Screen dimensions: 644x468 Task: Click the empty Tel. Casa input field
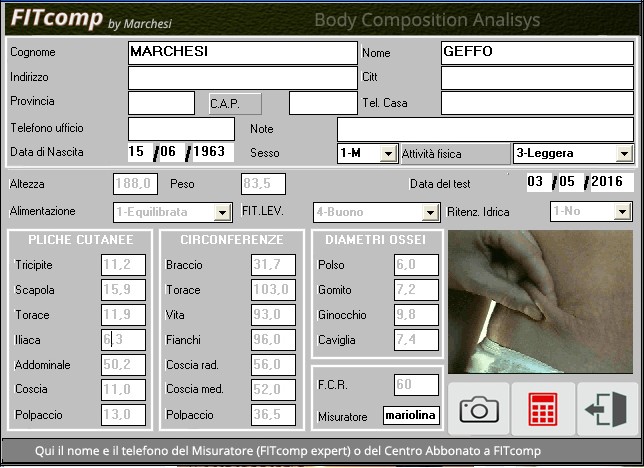coord(537,103)
